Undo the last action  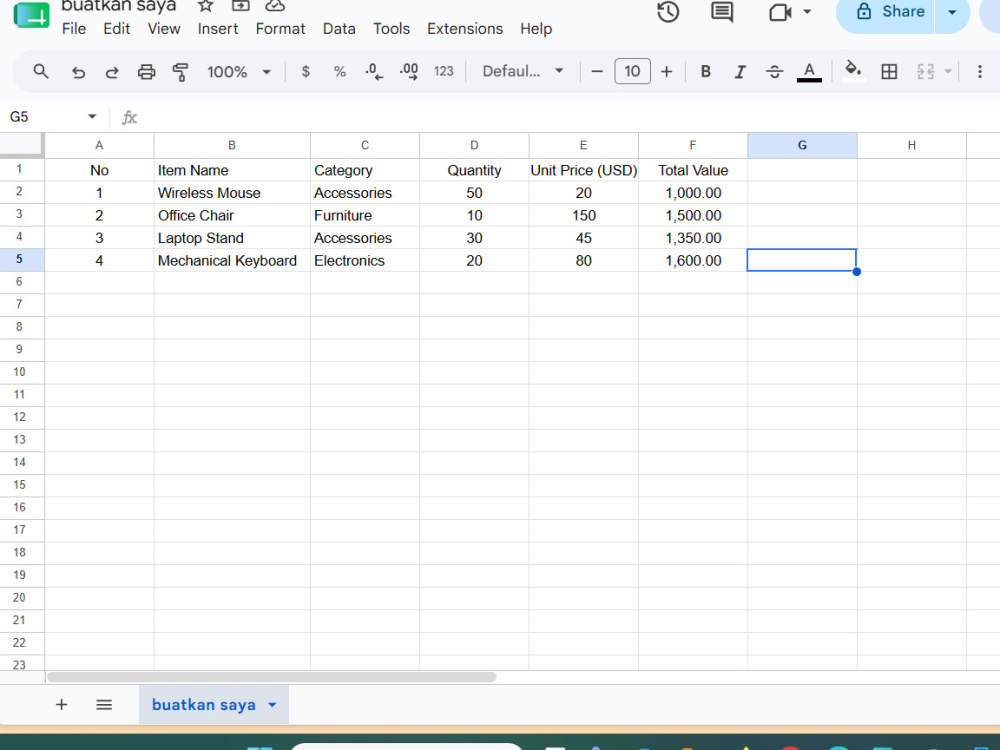click(x=78, y=72)
